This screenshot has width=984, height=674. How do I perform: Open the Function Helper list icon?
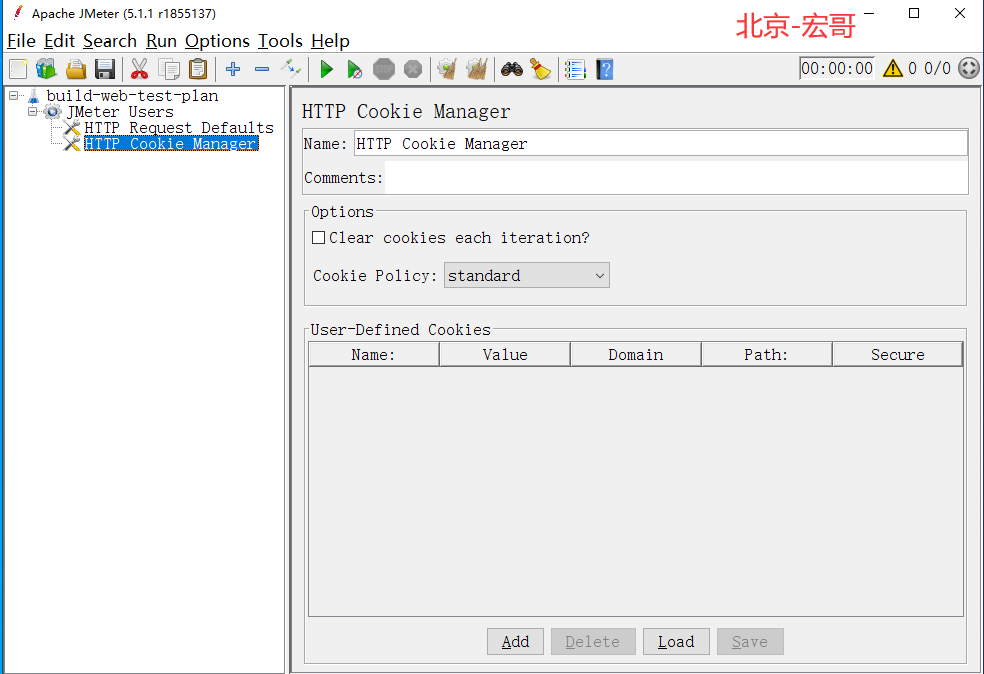tap(575, 69)
